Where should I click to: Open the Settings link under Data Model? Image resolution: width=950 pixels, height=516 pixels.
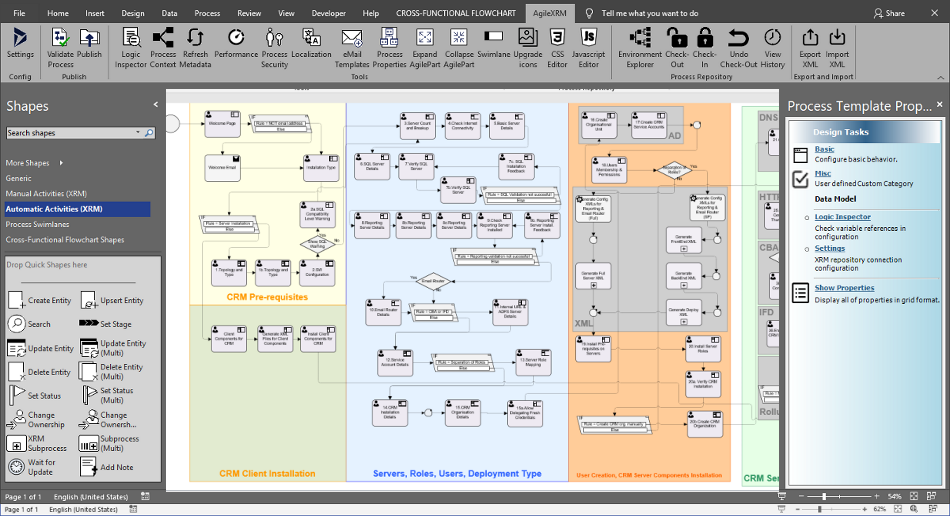(829, 248)
